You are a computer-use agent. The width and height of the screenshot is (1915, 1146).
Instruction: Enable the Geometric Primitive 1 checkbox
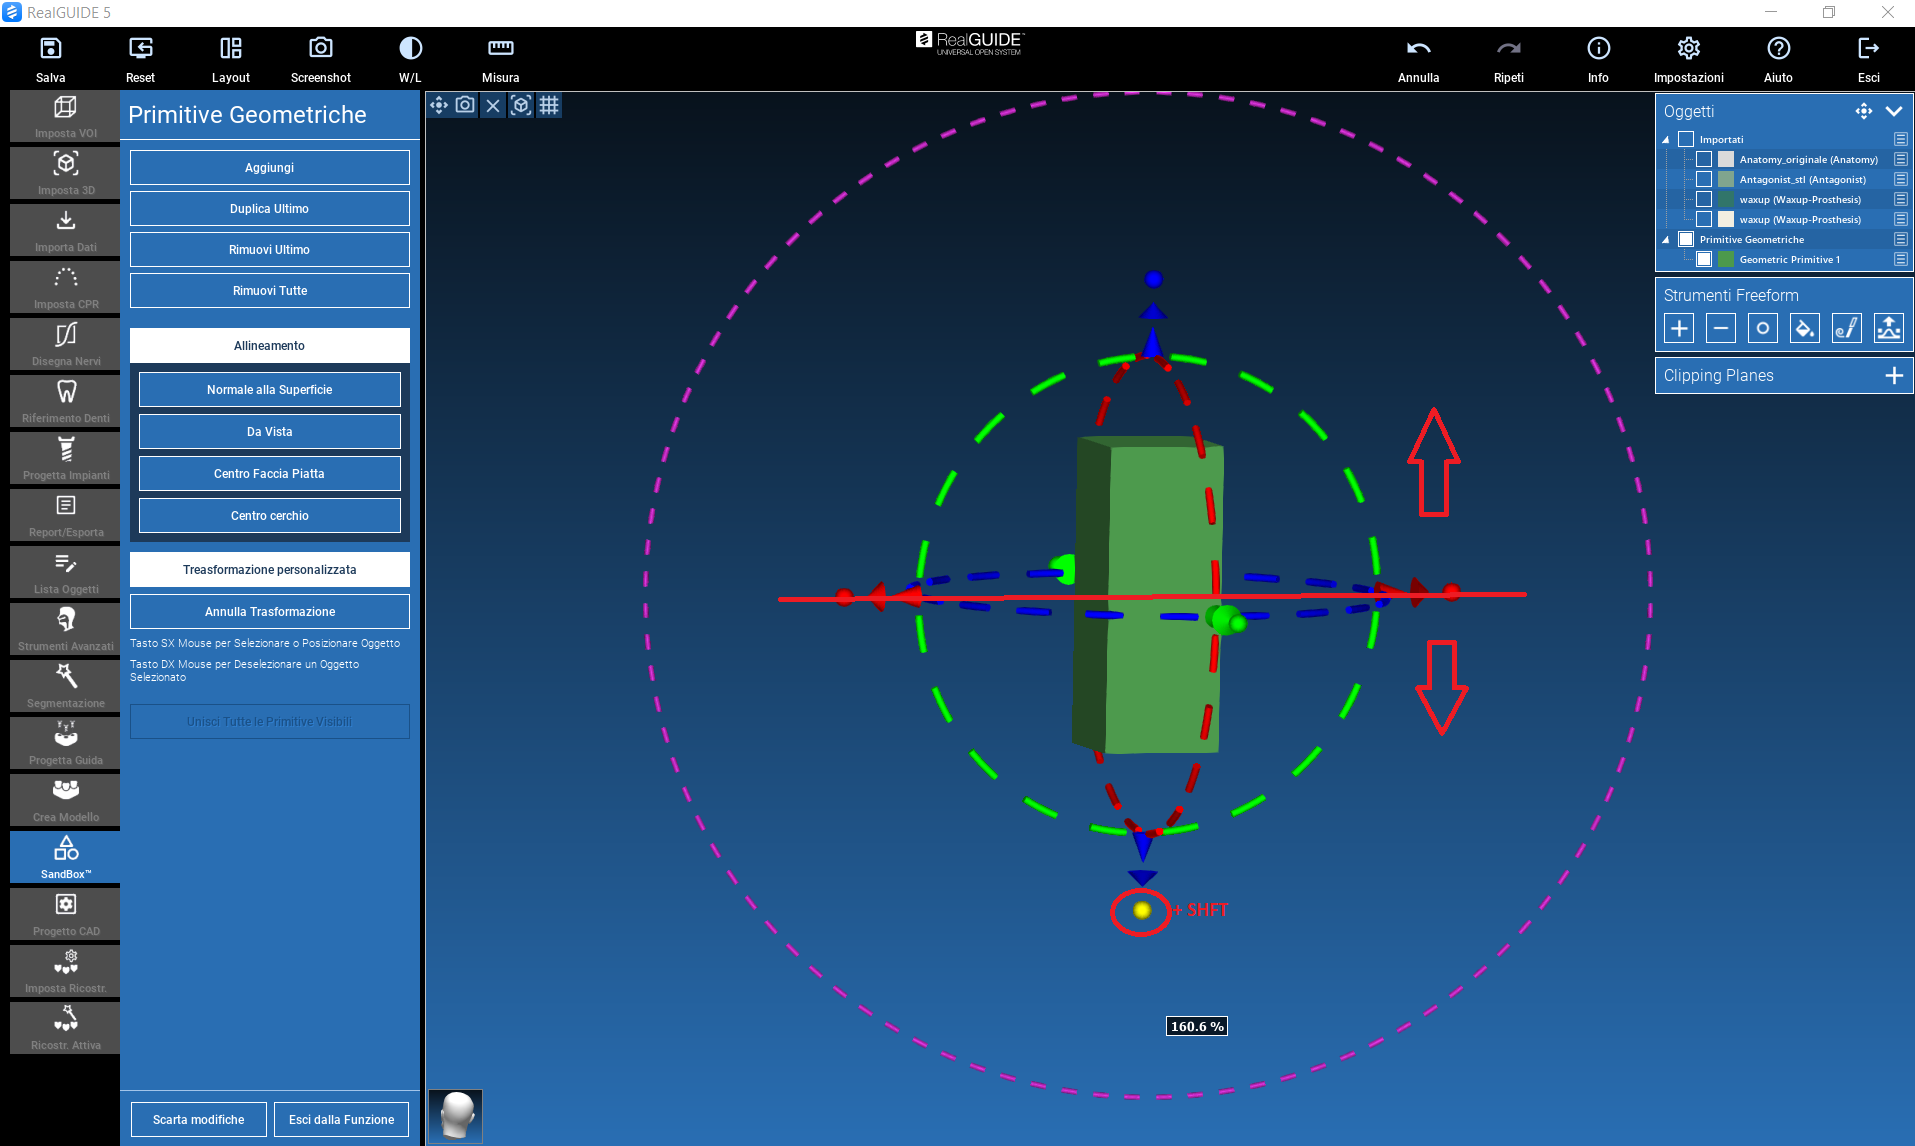[x=1704, y=259]
